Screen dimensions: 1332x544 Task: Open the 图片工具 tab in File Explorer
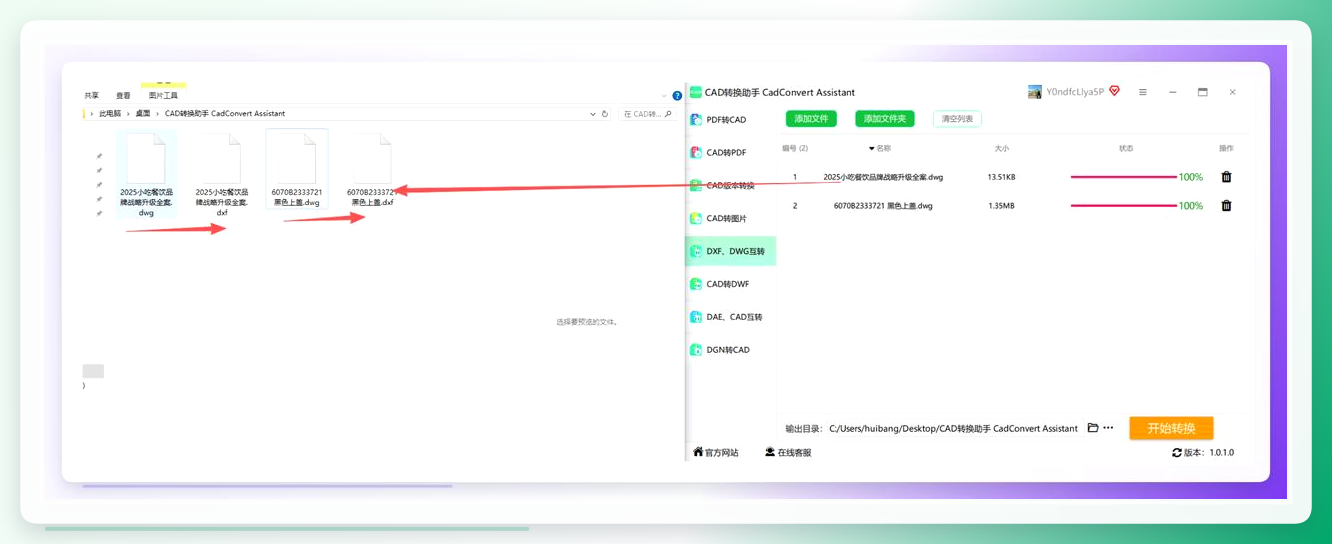coord(163,96)
